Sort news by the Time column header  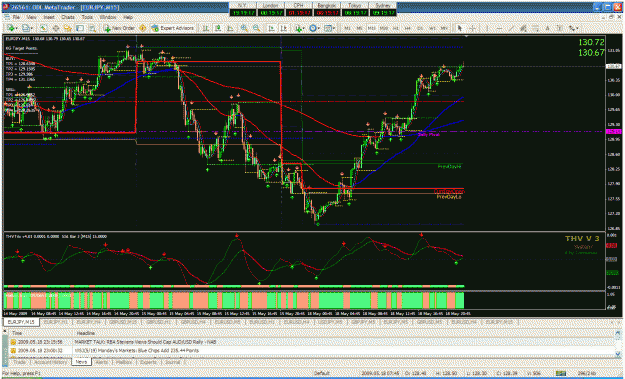pos(40,333)
